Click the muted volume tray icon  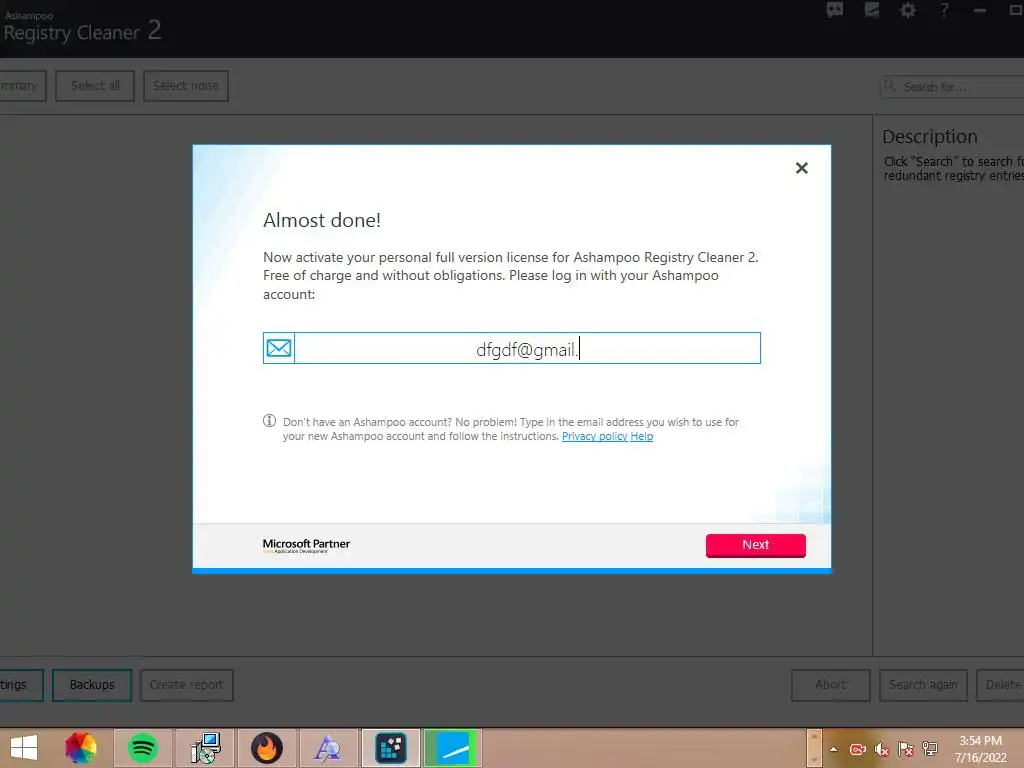[x=882, y=749]
